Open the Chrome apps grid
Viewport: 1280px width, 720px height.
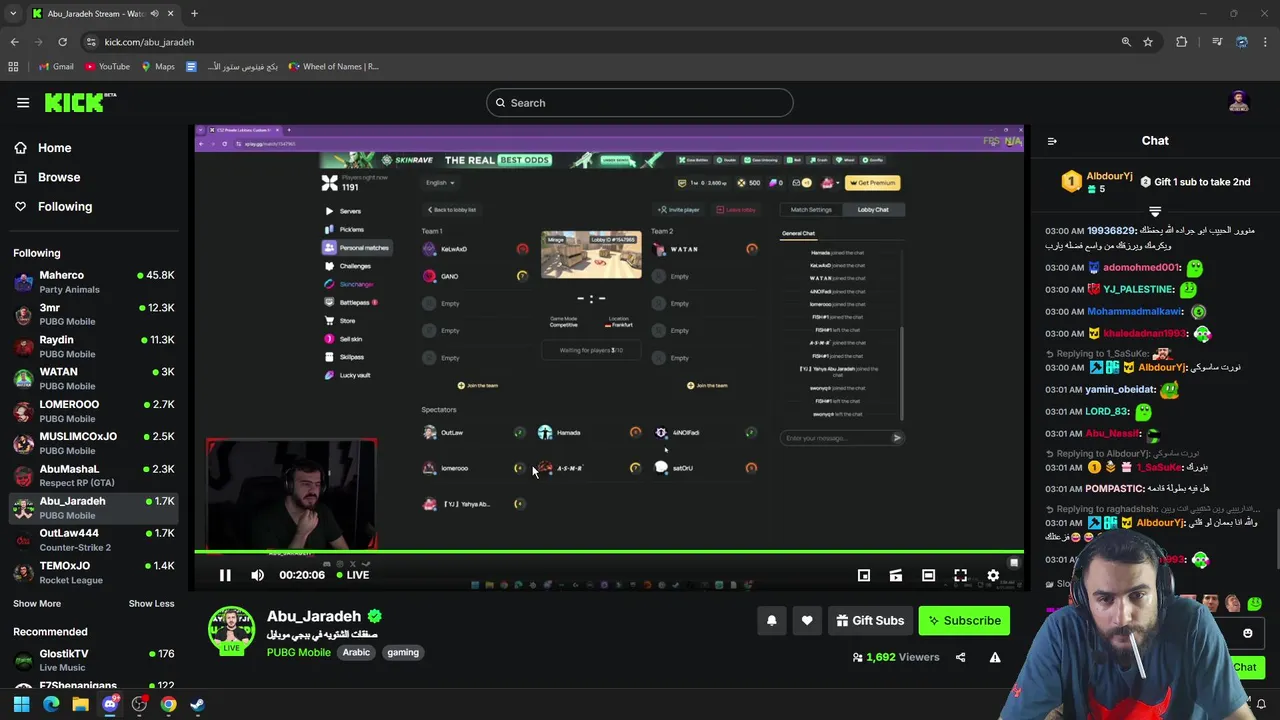(13, 67)
